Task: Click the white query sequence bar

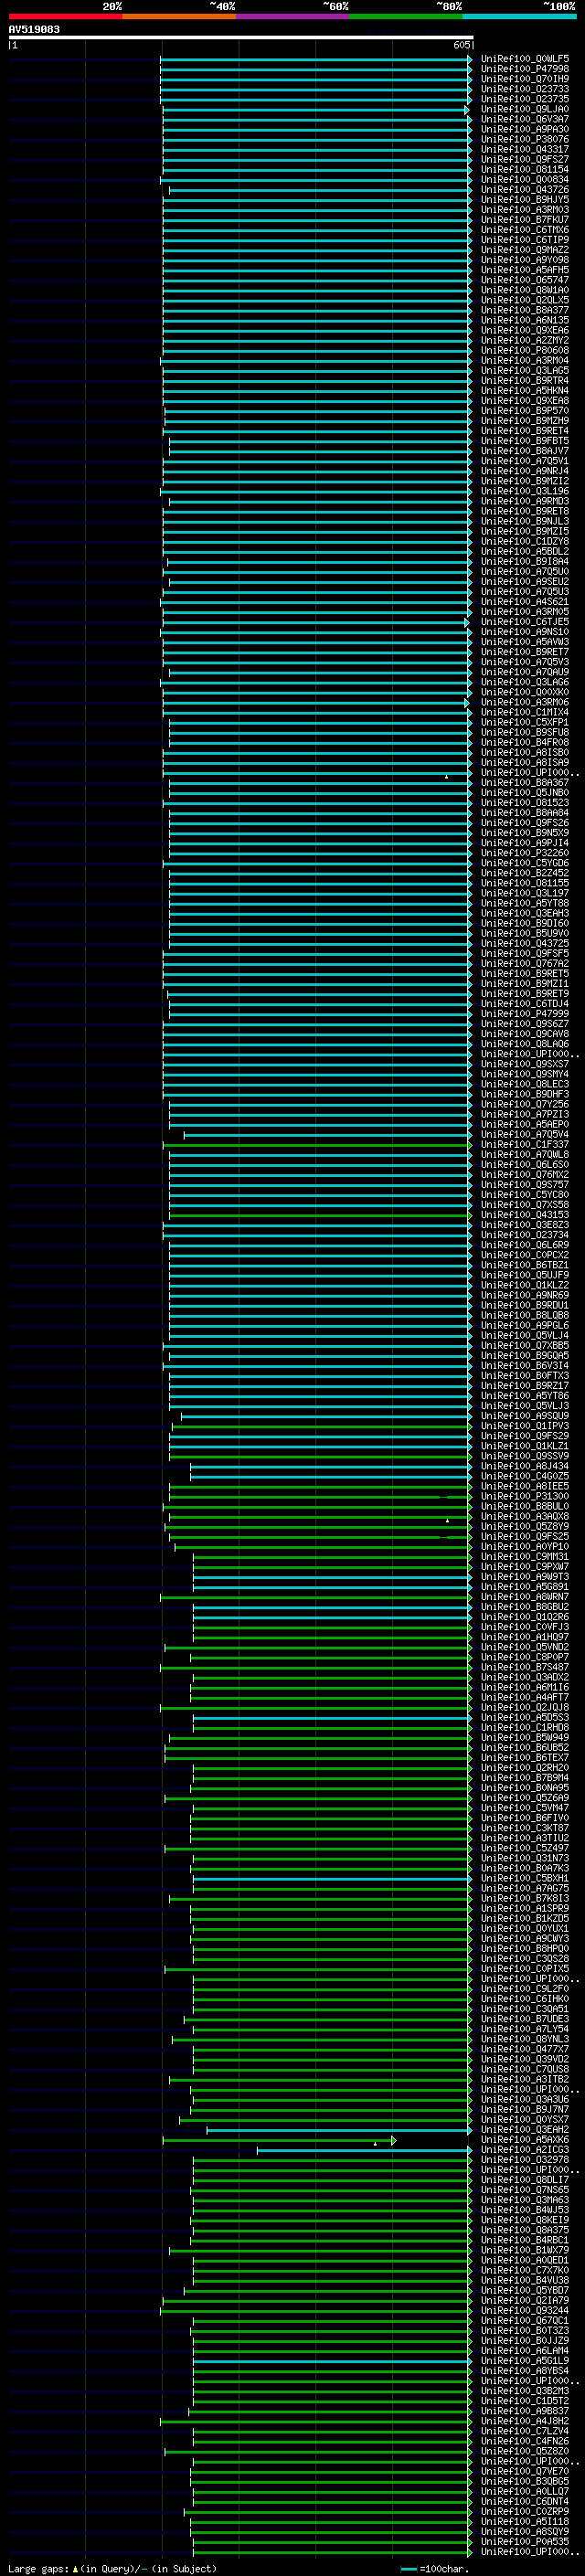Action: point(241,38)
